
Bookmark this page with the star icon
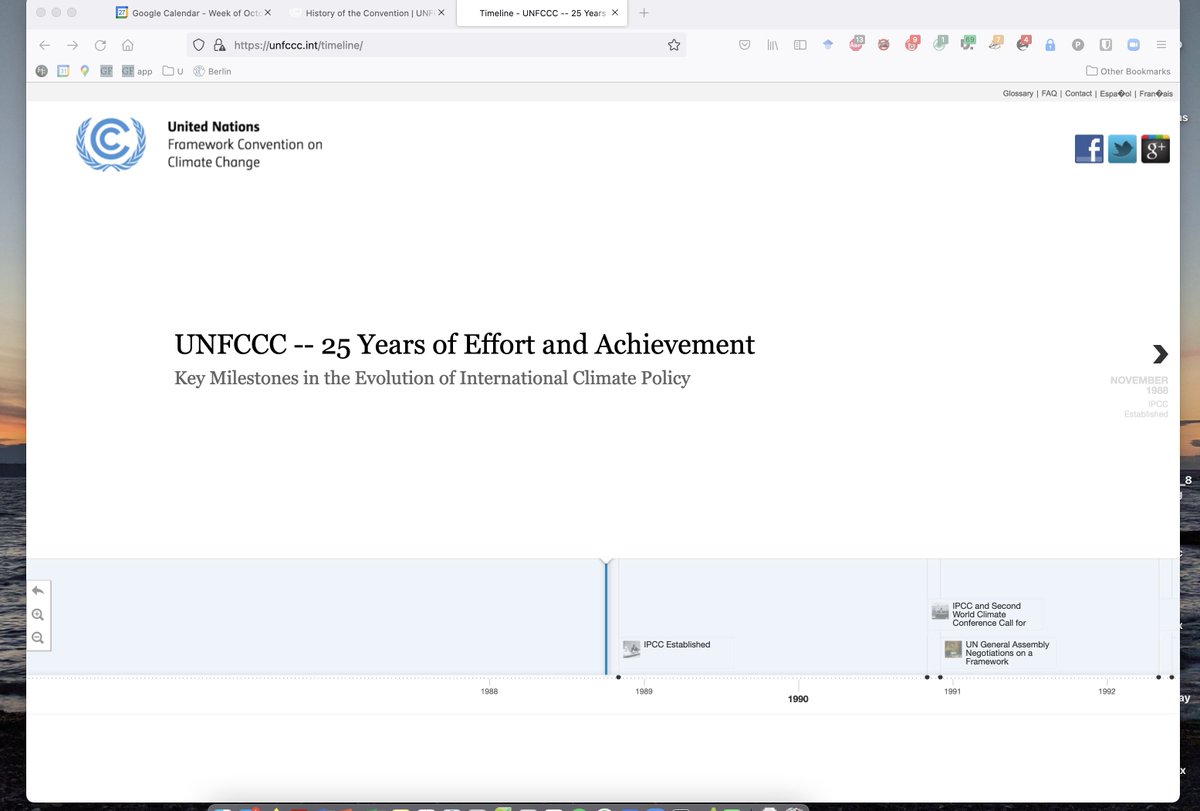coord(674,45)
